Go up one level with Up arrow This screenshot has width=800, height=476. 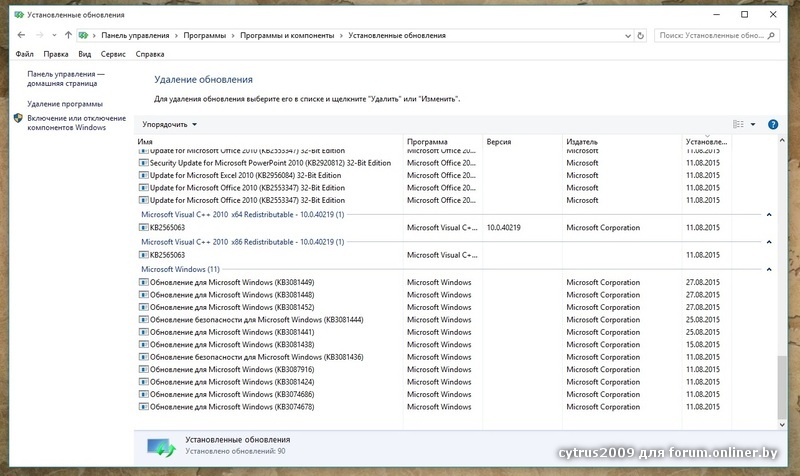tap(68, 35)
